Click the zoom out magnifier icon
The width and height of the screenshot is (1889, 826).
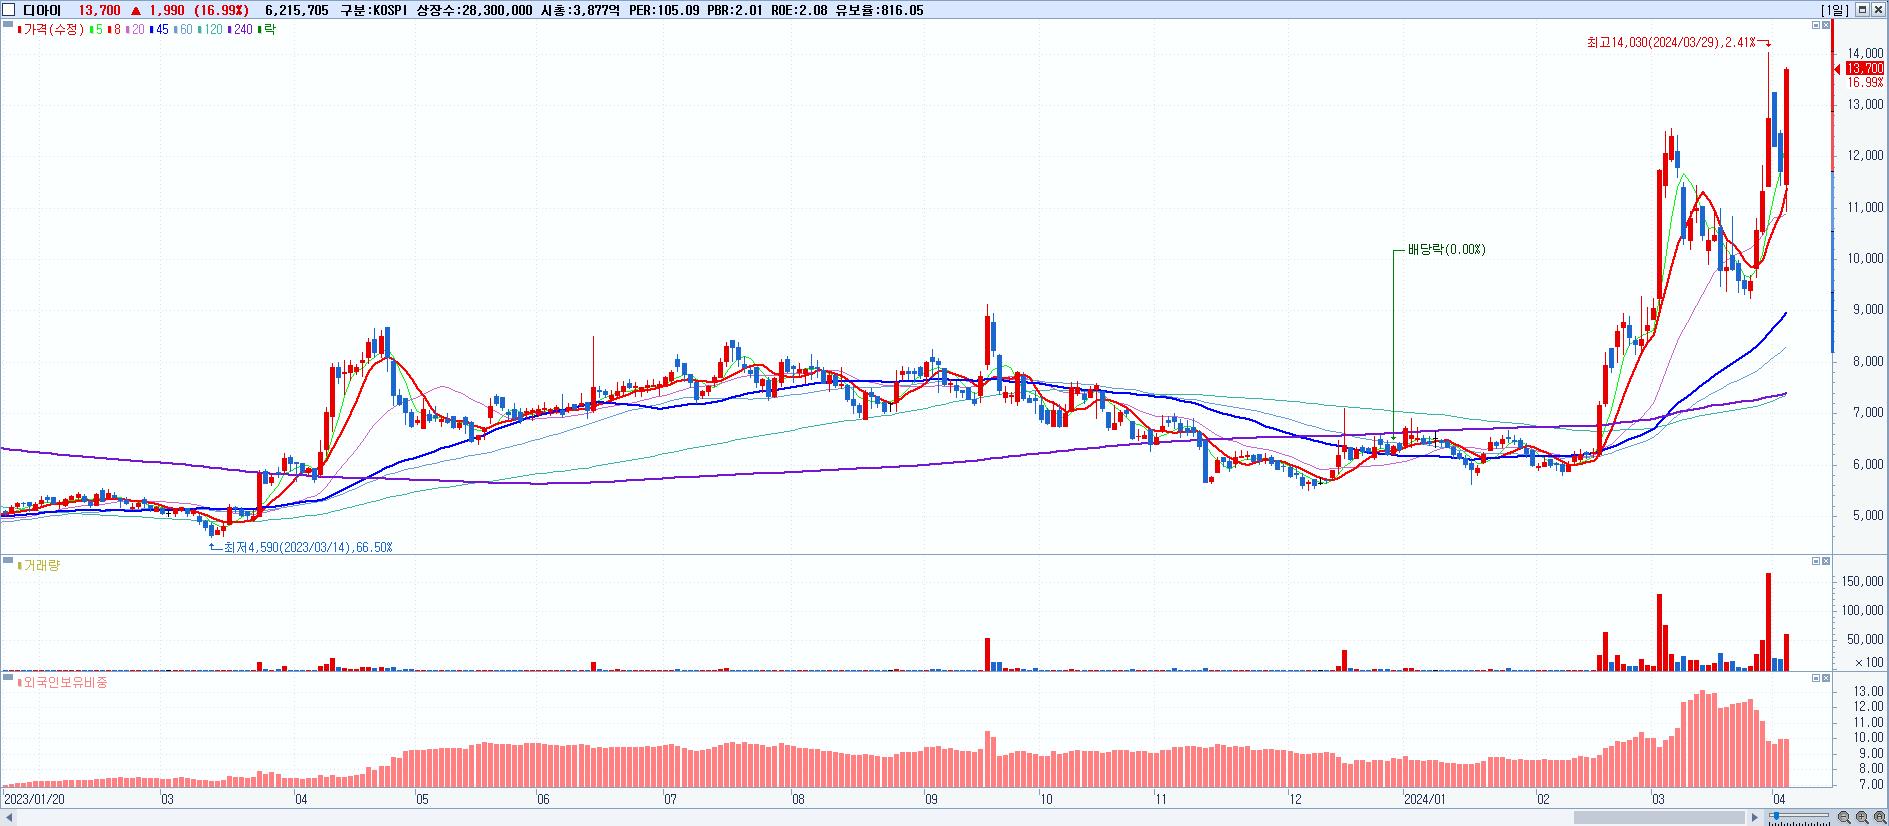(x=1844, y=817)
